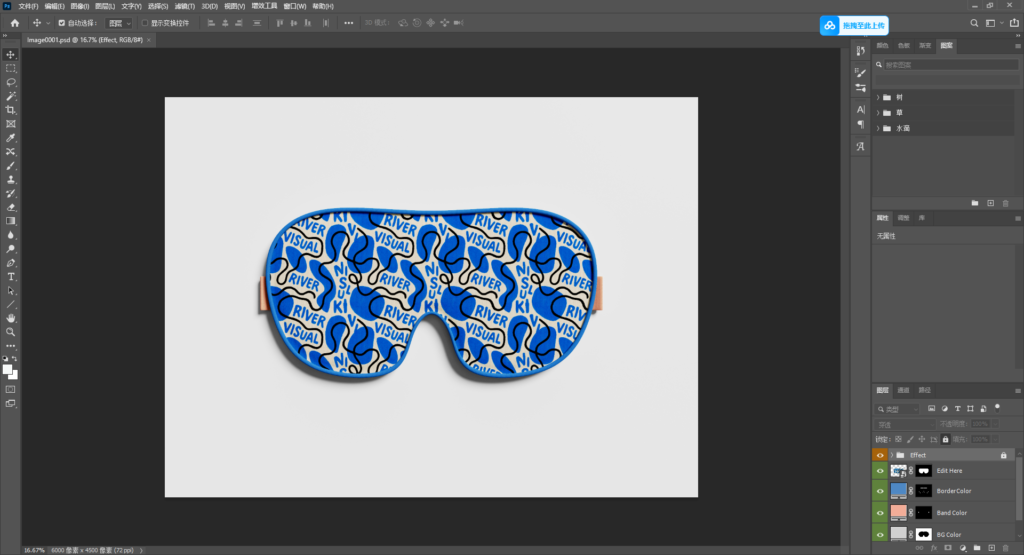Viewport: 1024px width, 555px height.
Task: Open the 图像(I) menu
Action: (x=80, y=7)
